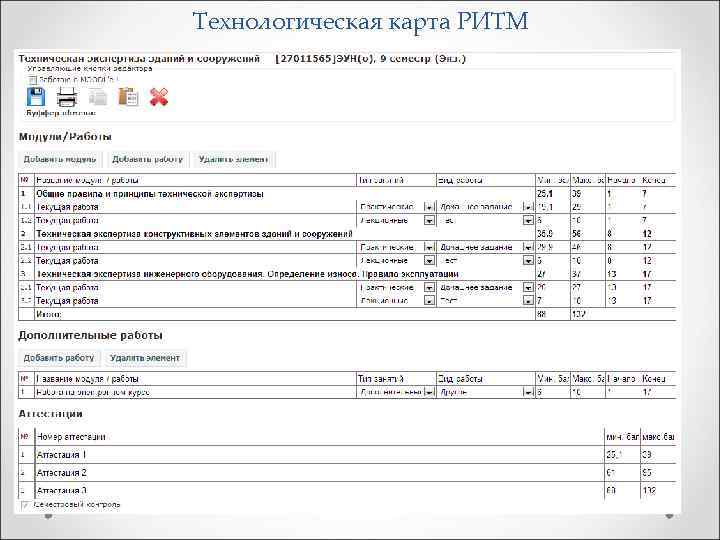Open Вид работы dropdown in row 3.1
Viewport: 720px width, 540px height.
point(528,287)
